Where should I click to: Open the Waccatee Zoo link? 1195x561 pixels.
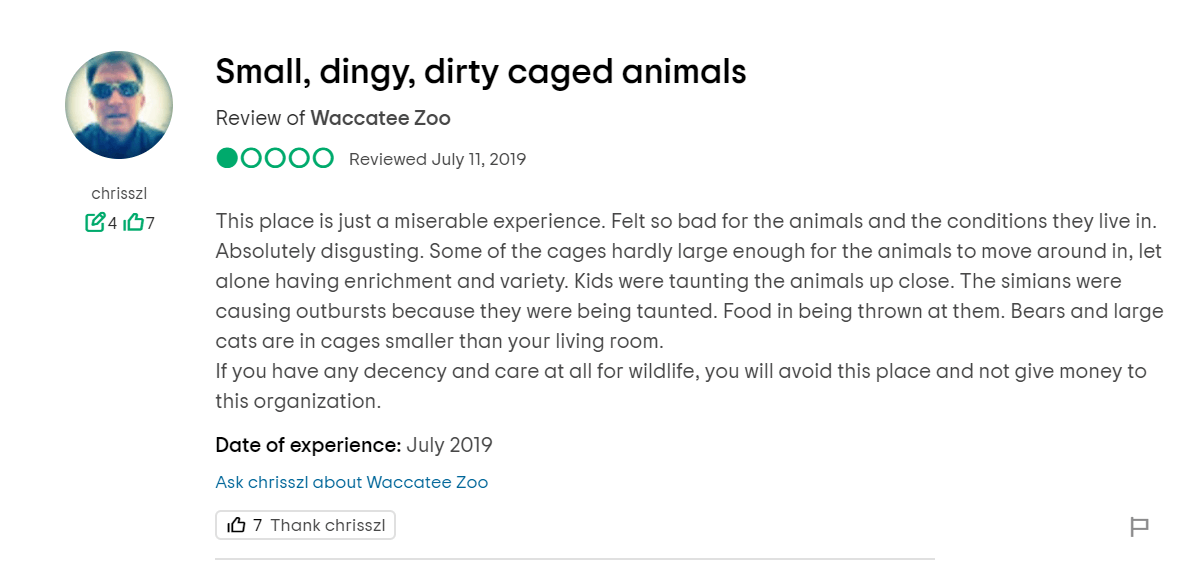point(380,118)
